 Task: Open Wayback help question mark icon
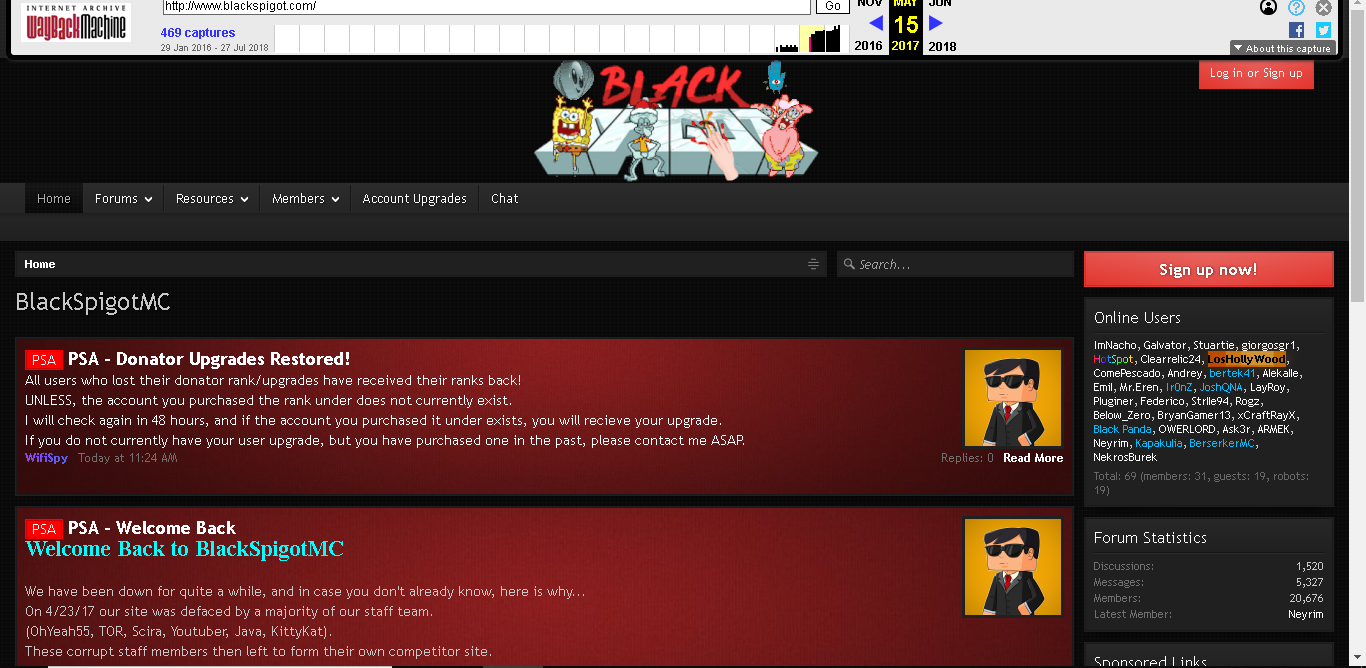pyautogui.click(x=1296, y=8)
